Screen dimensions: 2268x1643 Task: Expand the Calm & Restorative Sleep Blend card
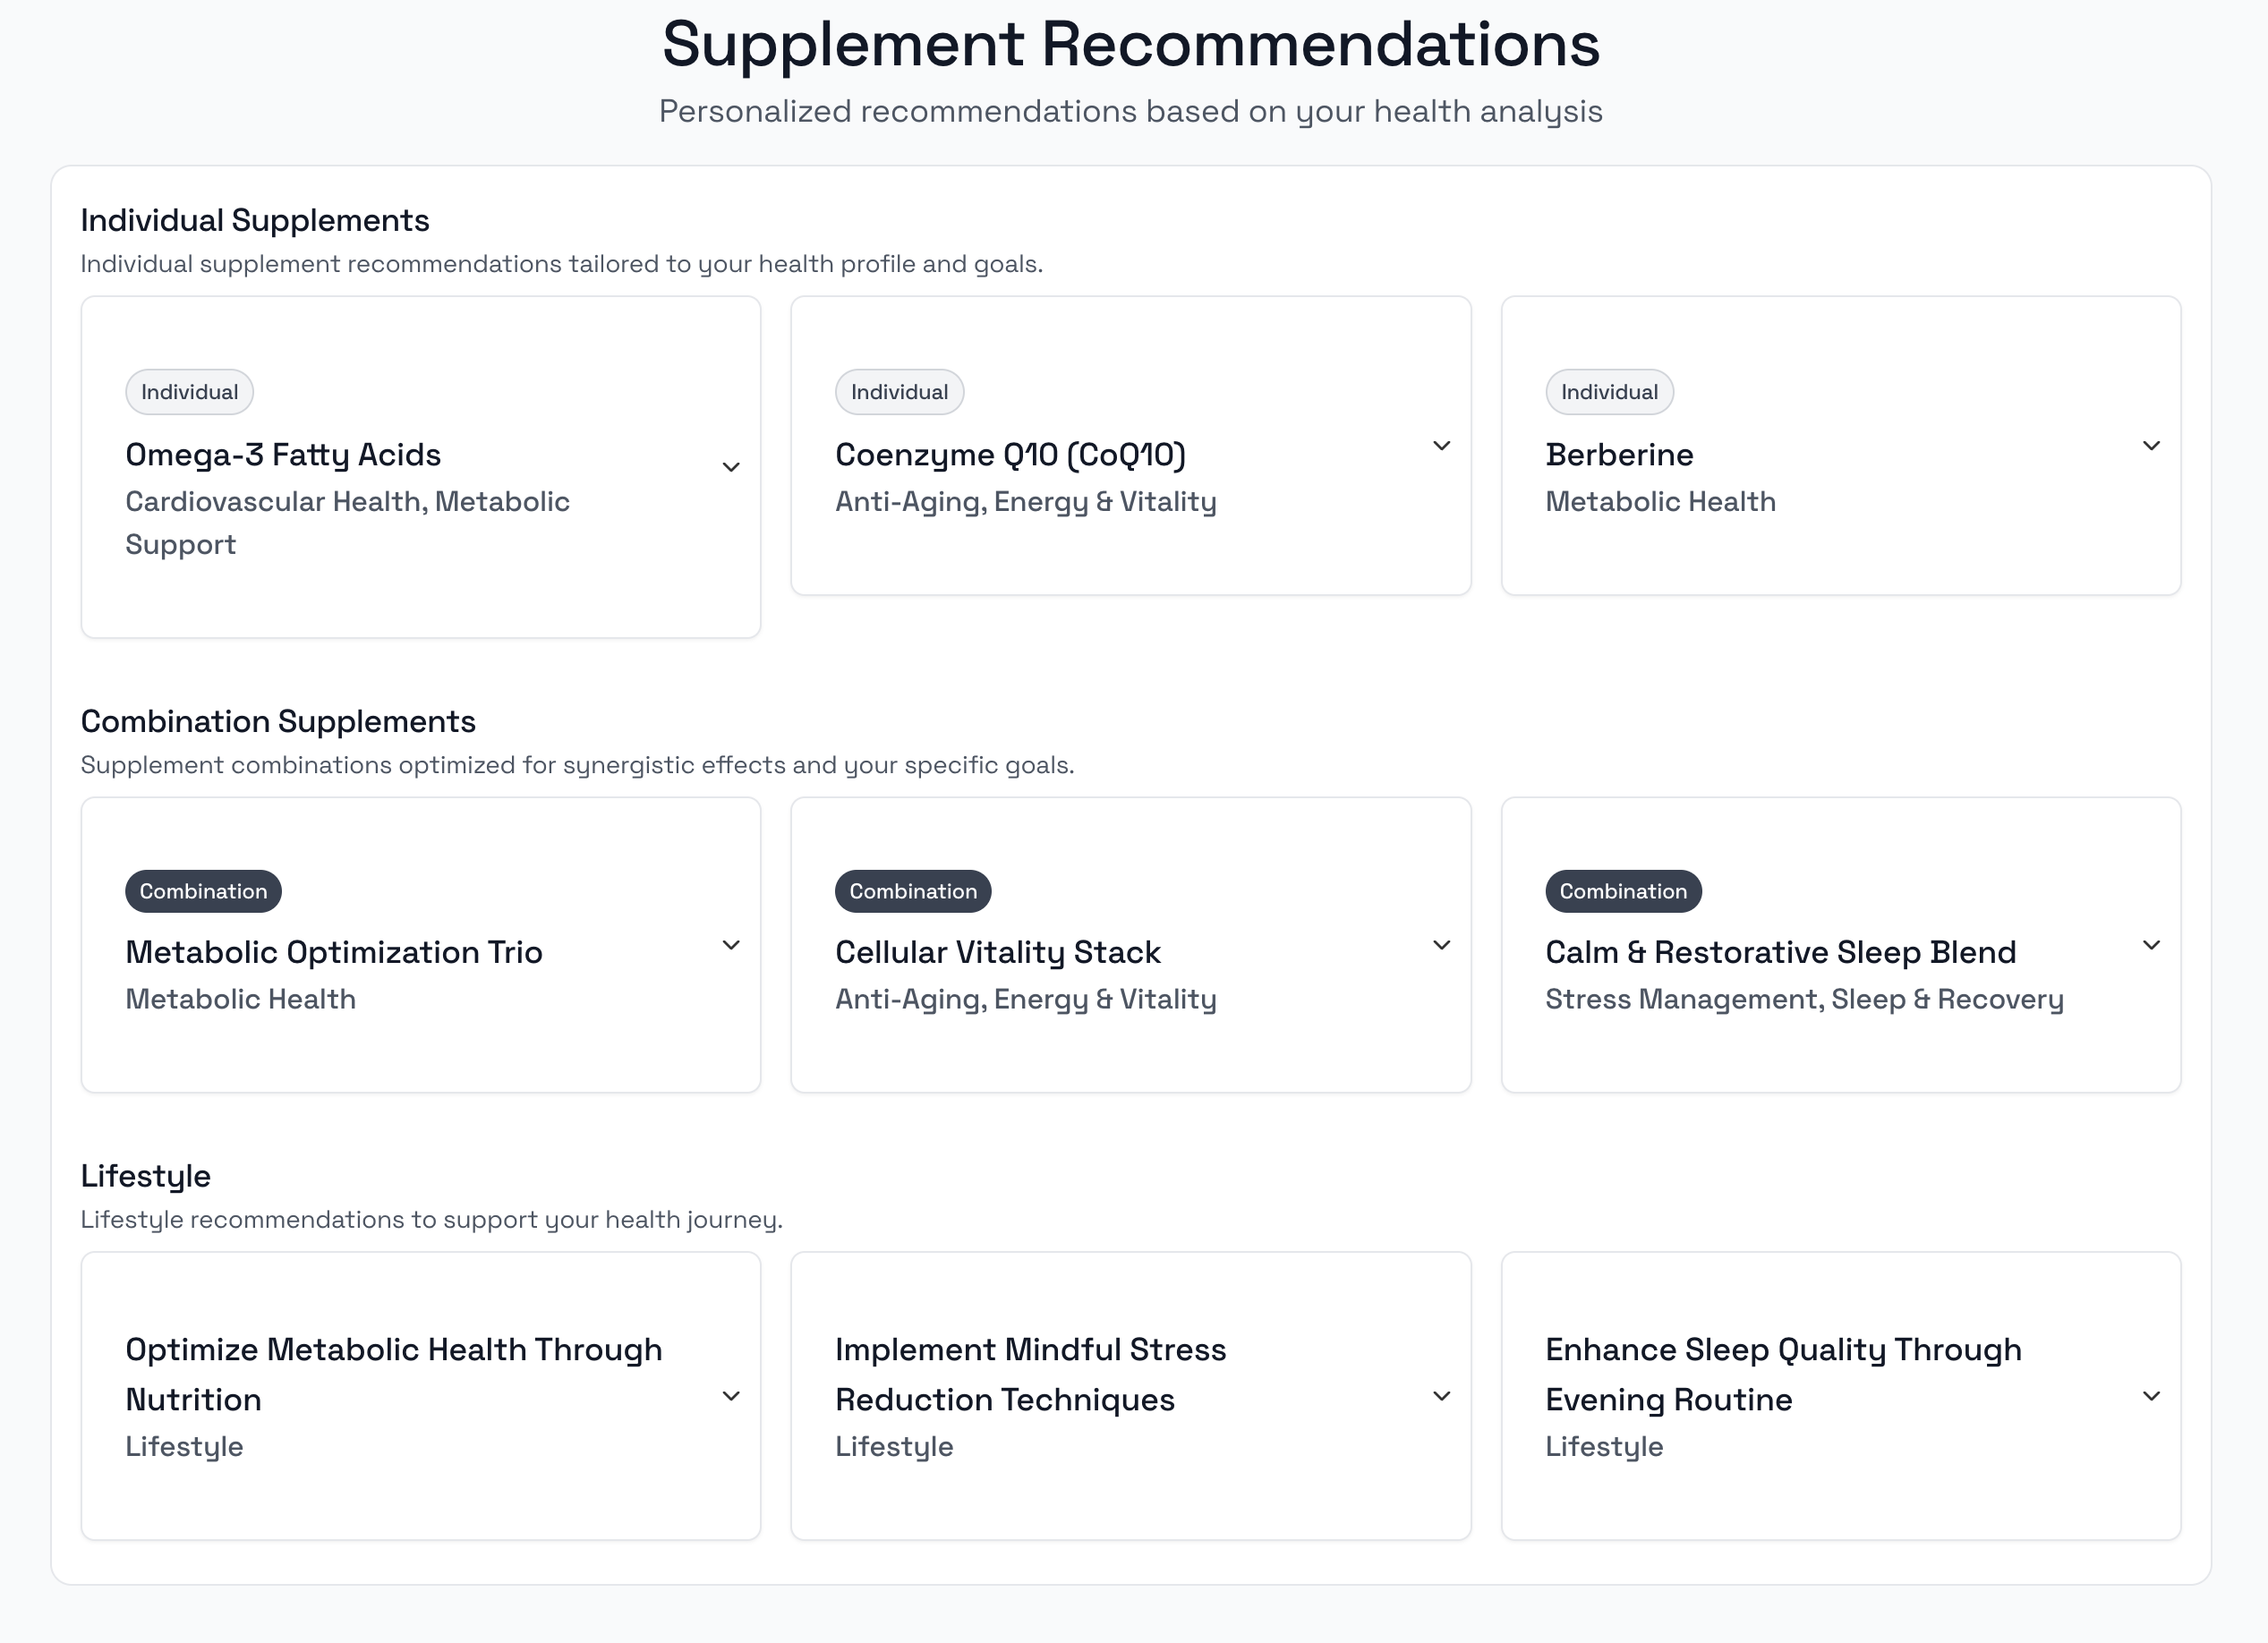pyautogui.click(x=2151, y=944)
